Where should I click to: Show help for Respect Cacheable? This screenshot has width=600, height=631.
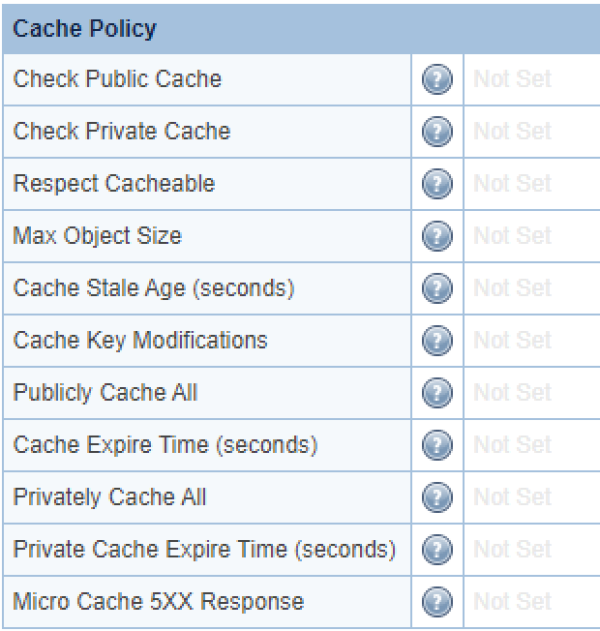[x=437, y=184]
